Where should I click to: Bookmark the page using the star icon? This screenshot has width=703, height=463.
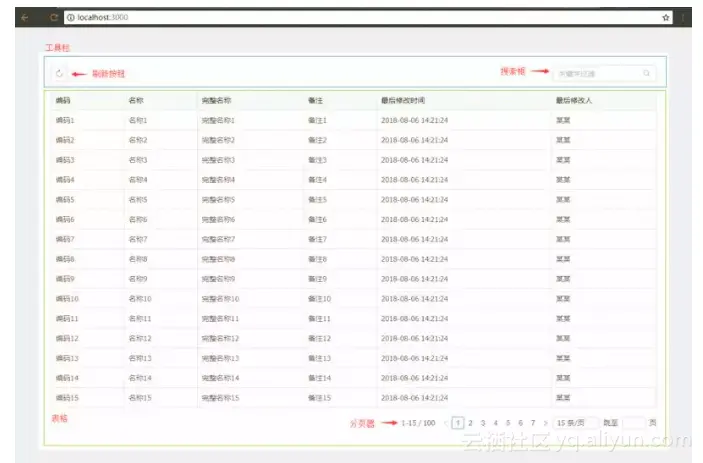[x=666, y=17]
